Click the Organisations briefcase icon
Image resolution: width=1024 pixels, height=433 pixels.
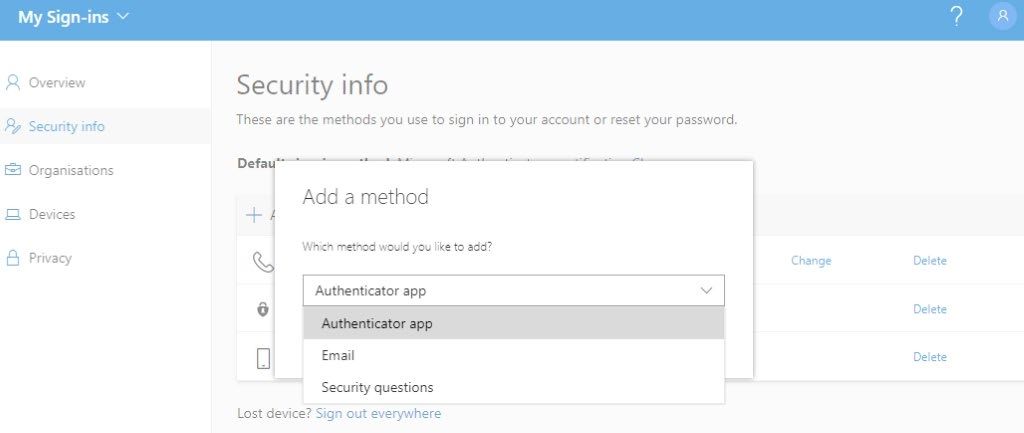pos(13,171)
